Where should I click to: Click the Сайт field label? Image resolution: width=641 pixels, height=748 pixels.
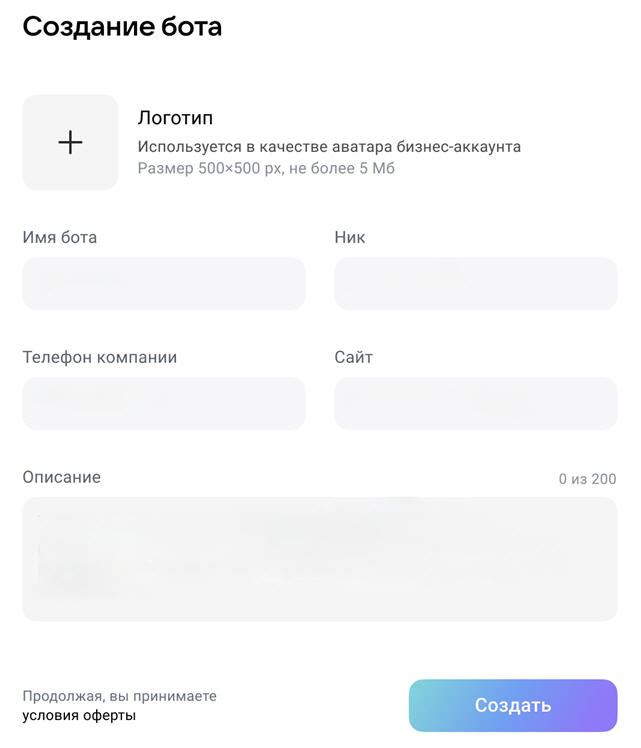point(354,357)
